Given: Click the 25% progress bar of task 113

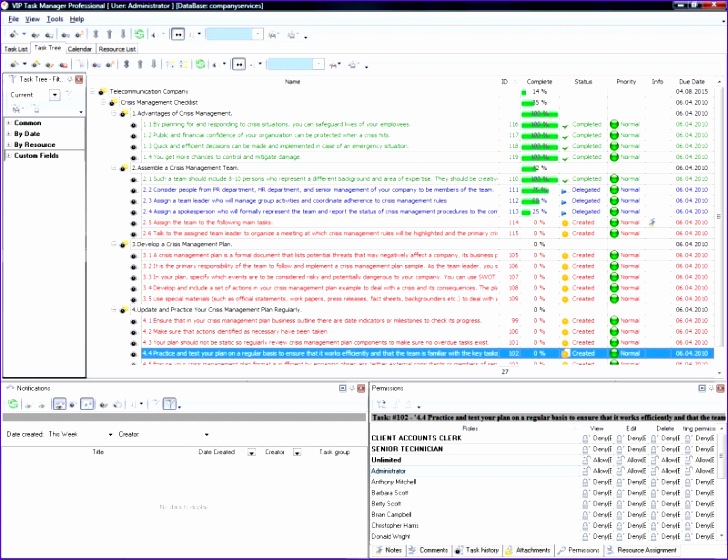Looking at the screenshot, I should pos(539,212).
